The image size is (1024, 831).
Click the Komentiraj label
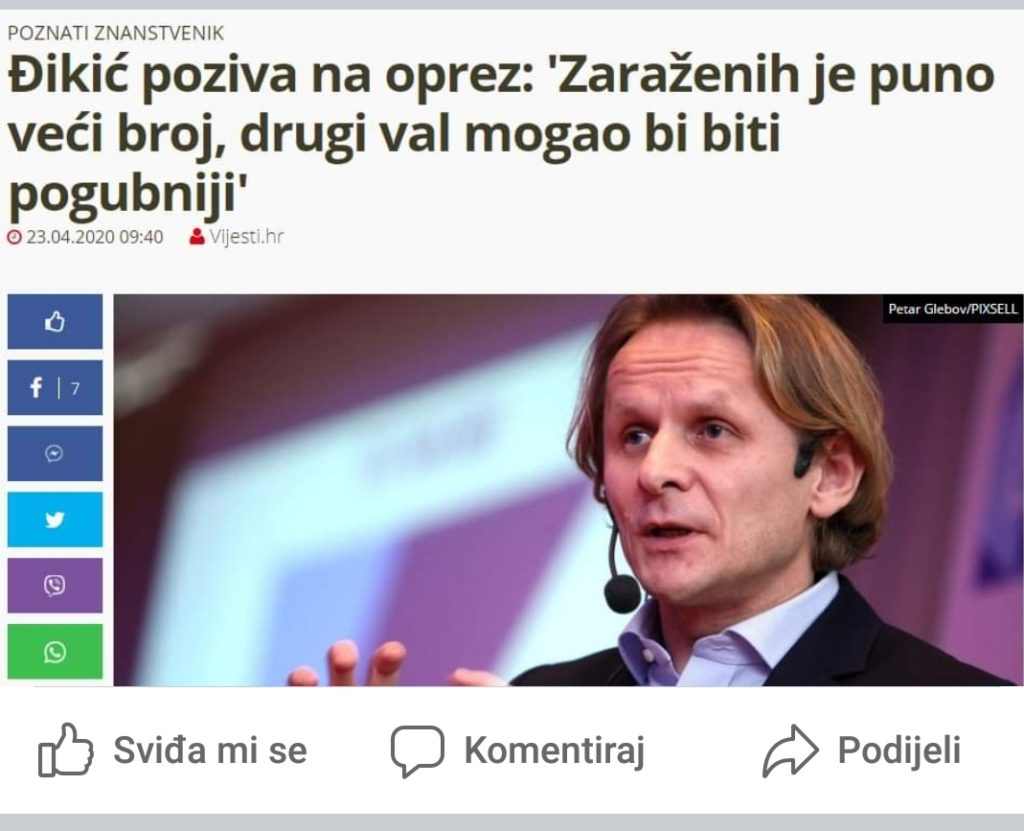(554, 751)
